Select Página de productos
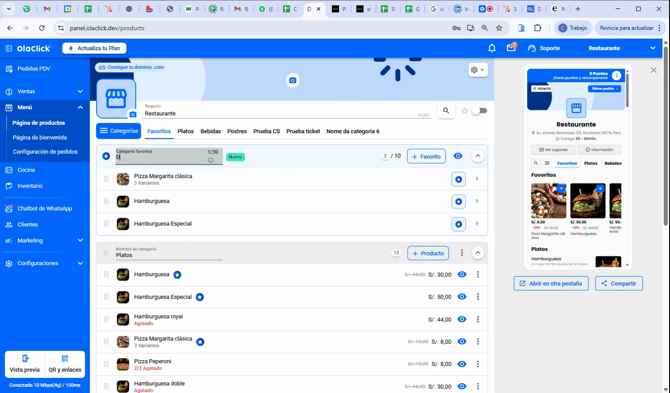The image size is (670, 393). pyautogui.click(x=39, y=123)
